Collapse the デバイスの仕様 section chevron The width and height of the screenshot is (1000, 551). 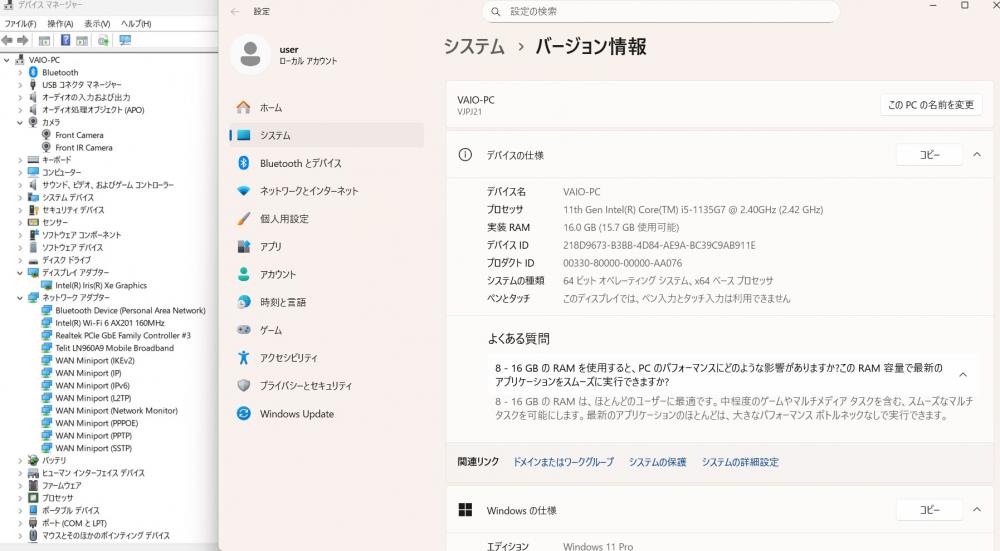[x=976, y=154]
